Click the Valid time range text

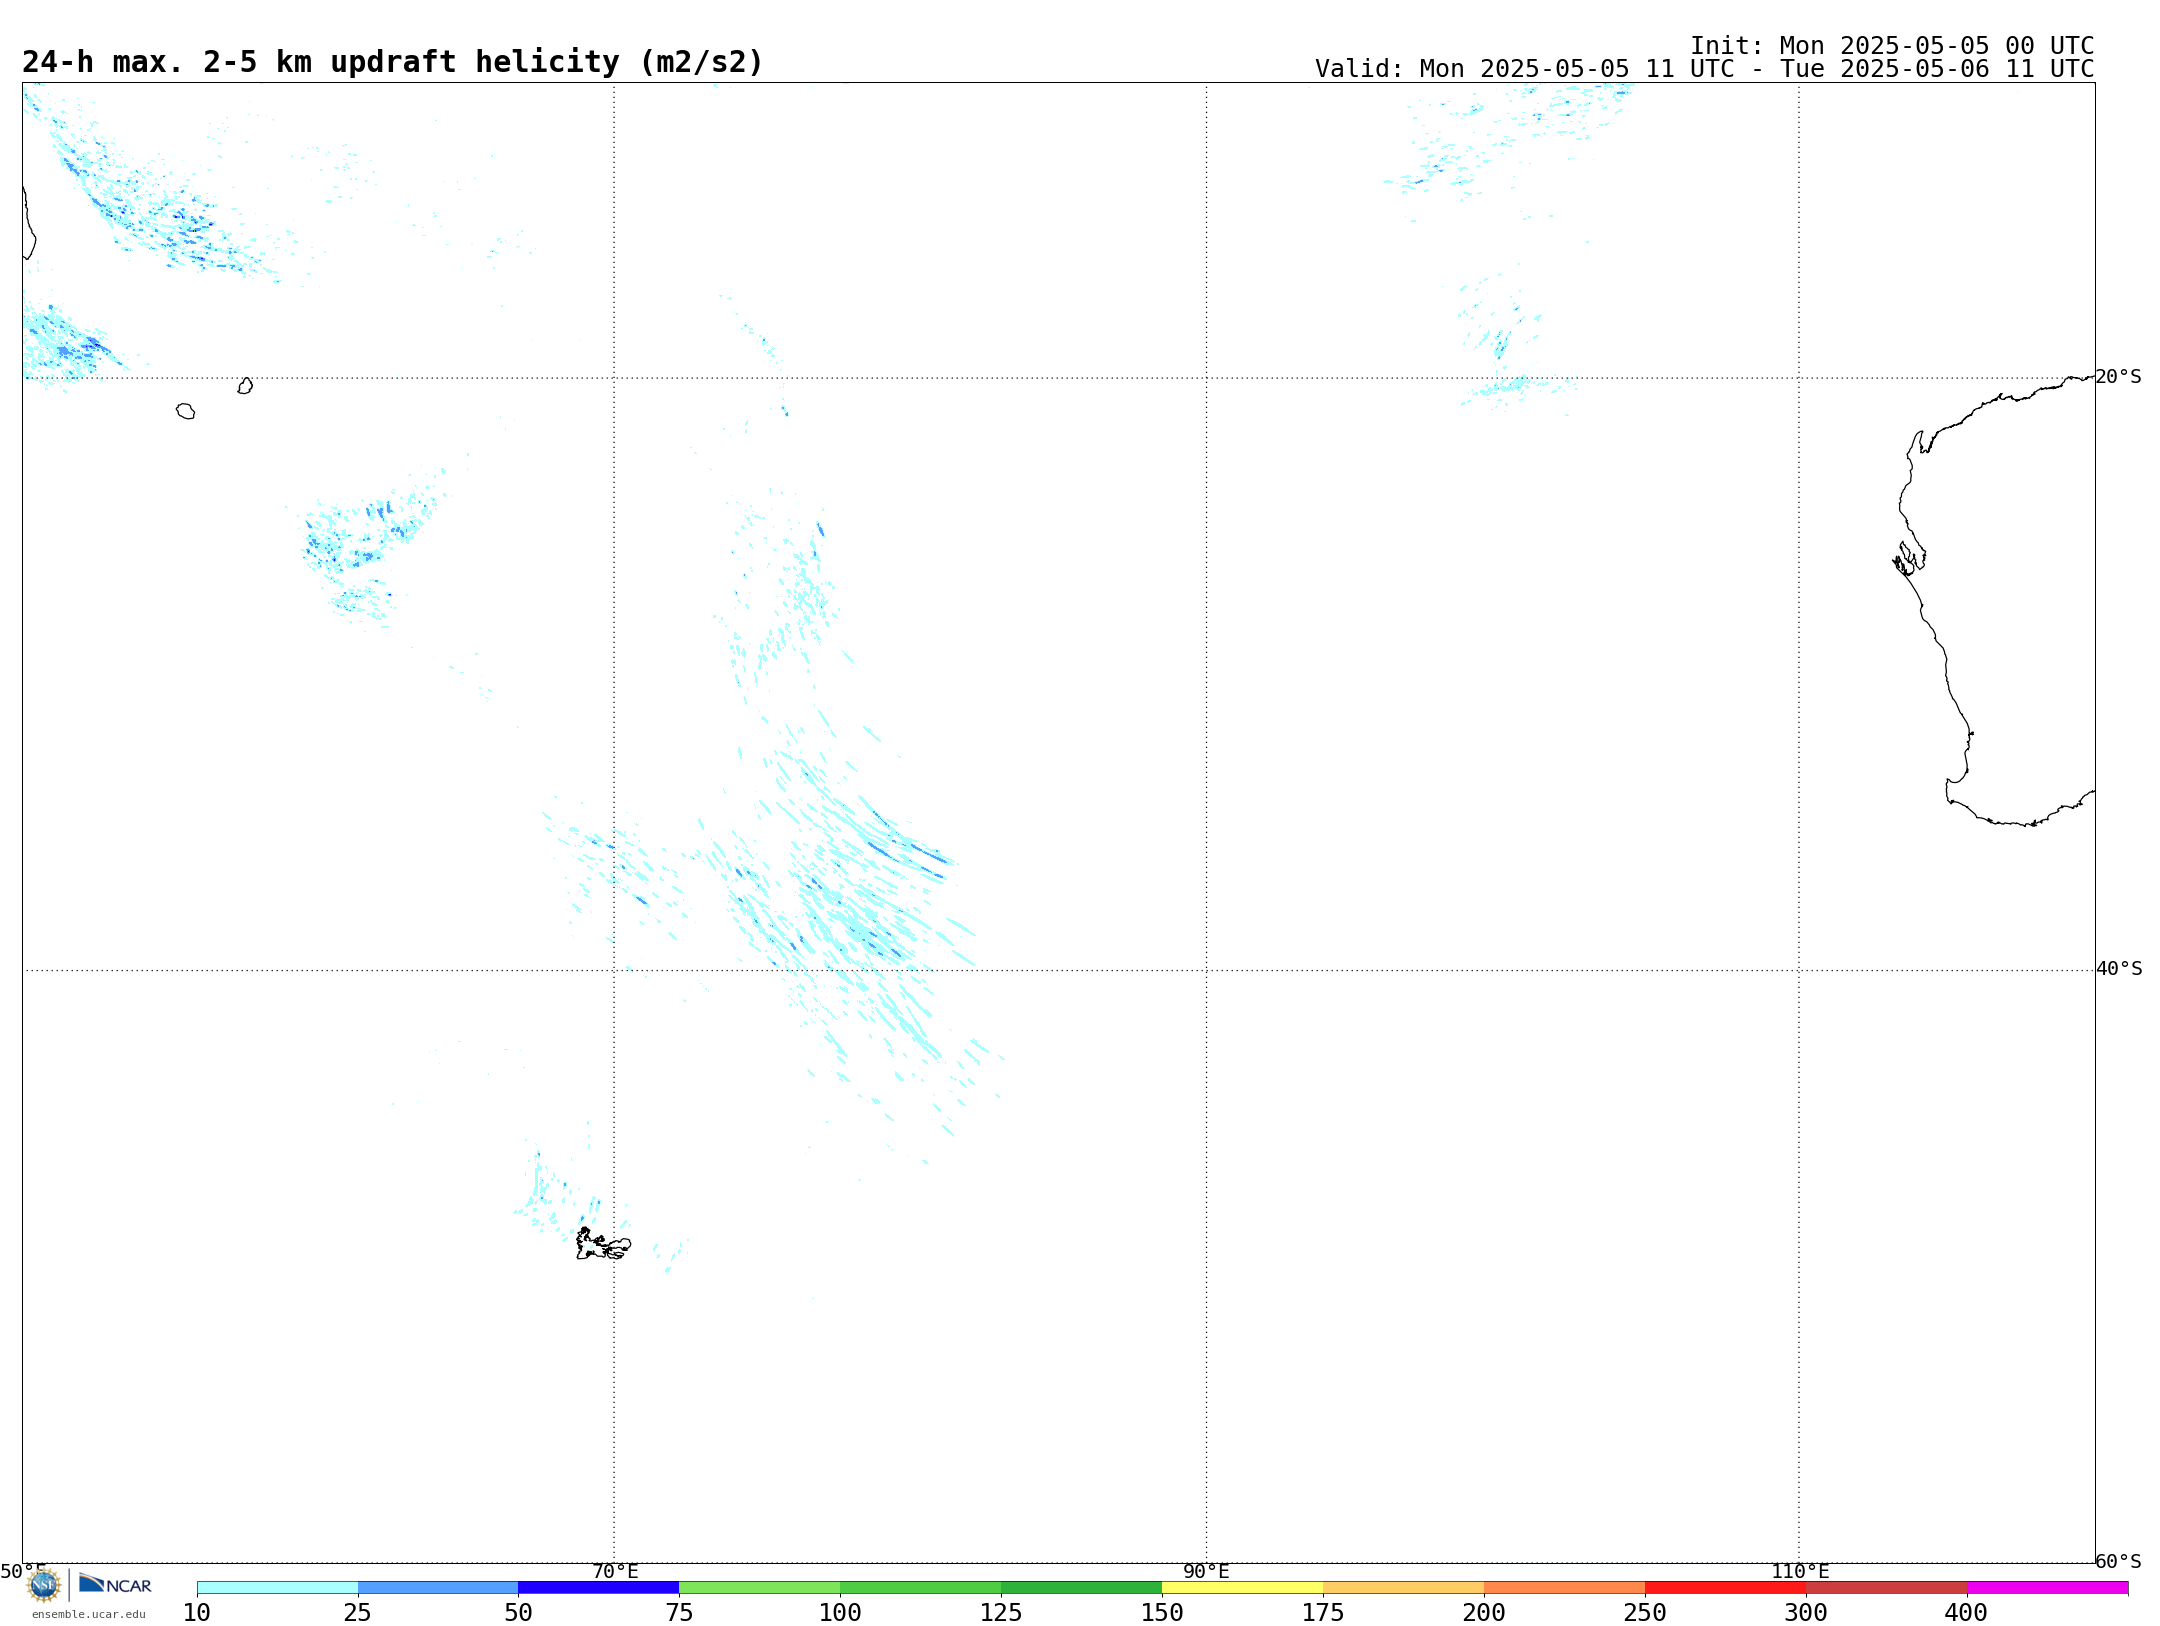1705,69
